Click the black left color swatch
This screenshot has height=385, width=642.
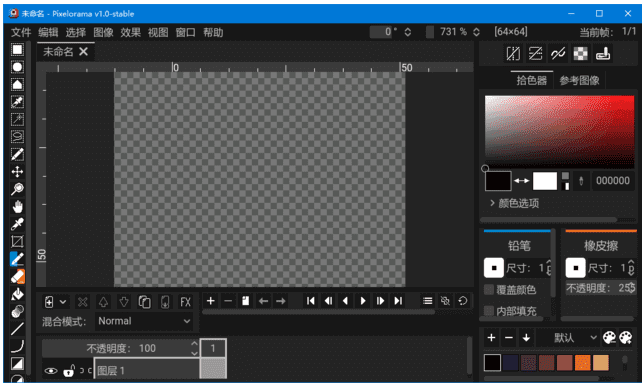point(498,181)
